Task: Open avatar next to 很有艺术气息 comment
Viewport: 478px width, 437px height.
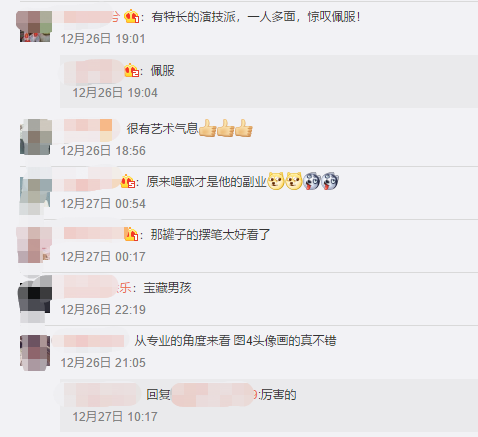Action: 35,137
